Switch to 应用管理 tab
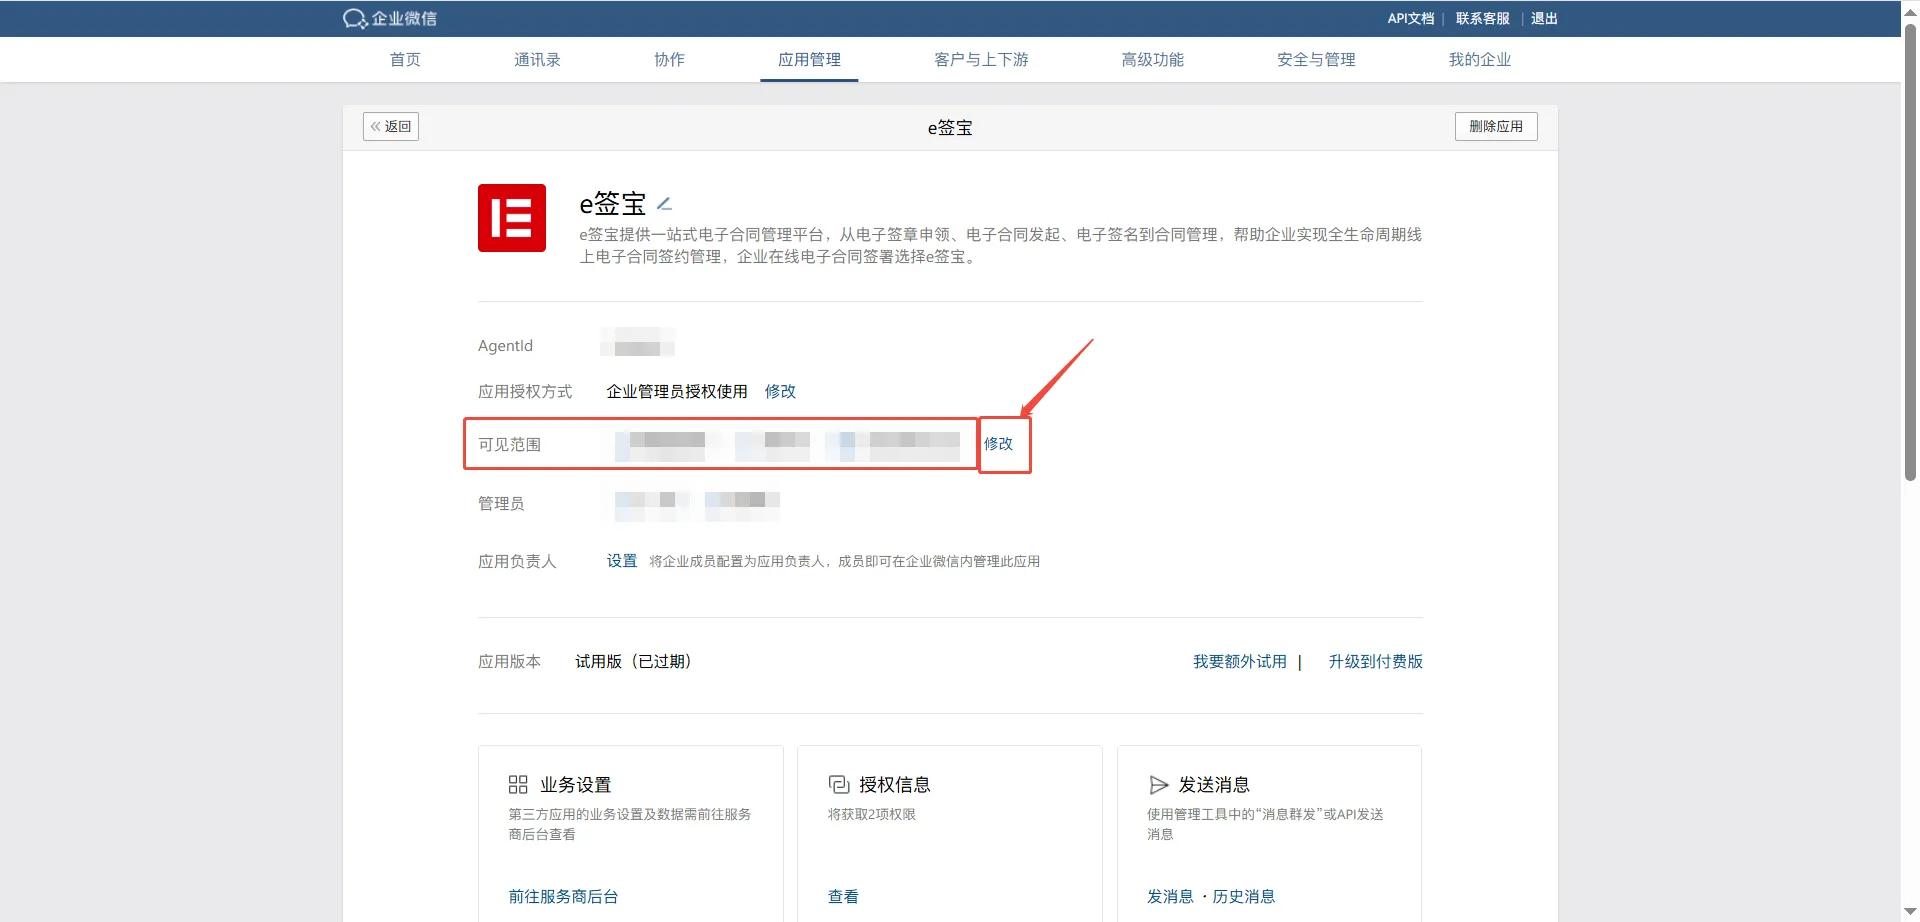The height and width of the screenshot is (922, 1920). 809,59
